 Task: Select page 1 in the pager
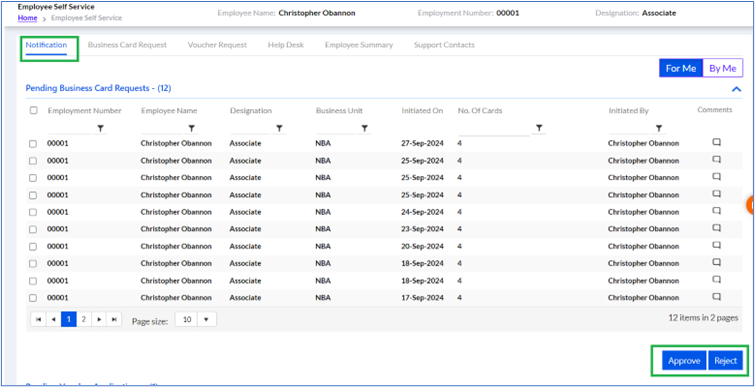tap(69, 319)
